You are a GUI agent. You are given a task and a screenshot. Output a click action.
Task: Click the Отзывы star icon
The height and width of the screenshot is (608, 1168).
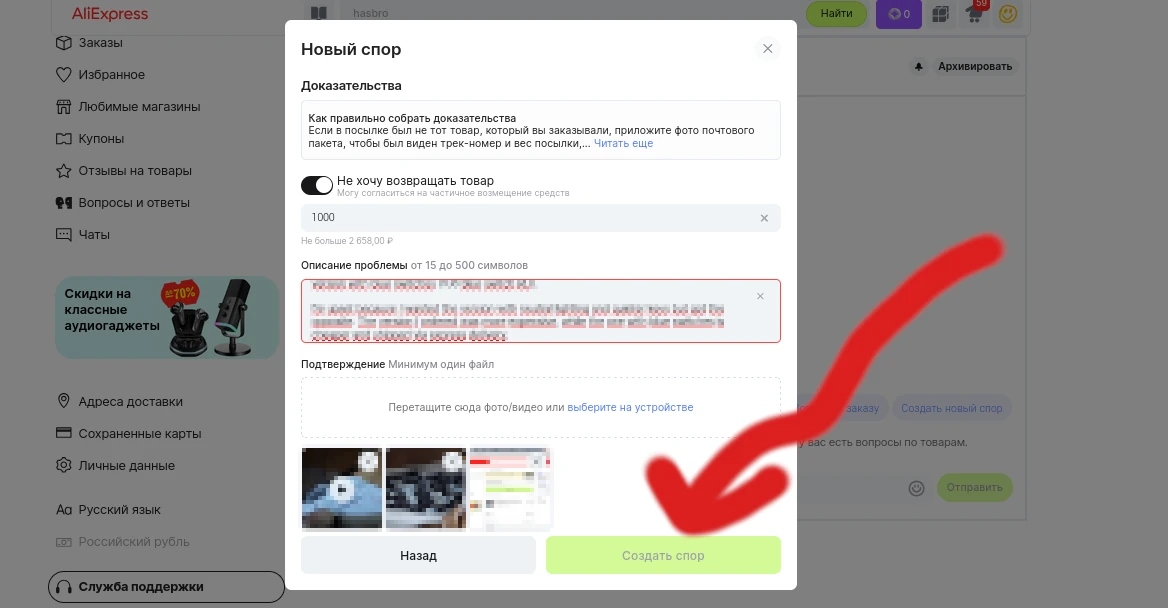pos(64,171)
